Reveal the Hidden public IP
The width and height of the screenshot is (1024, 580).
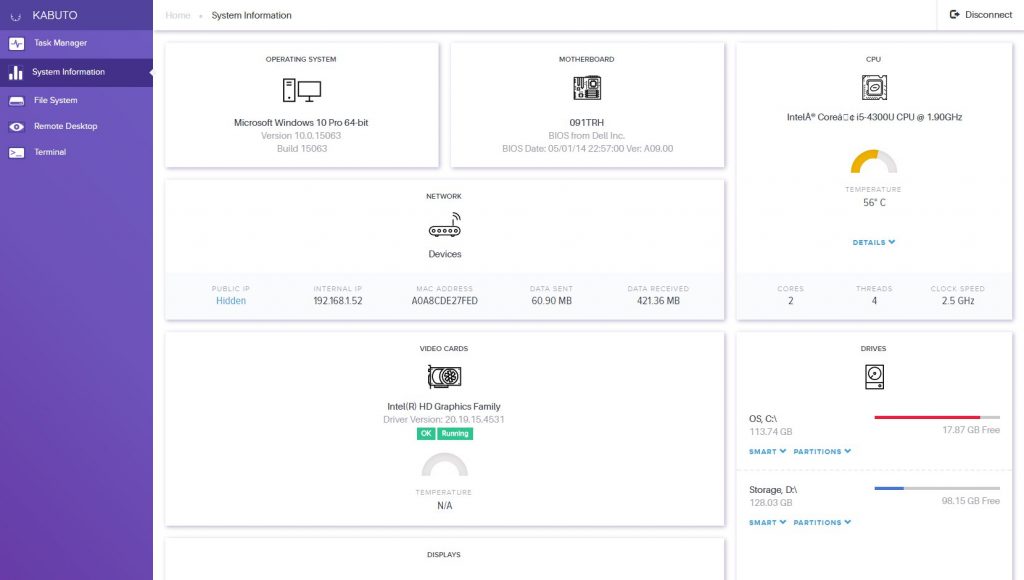click(231, 300)
